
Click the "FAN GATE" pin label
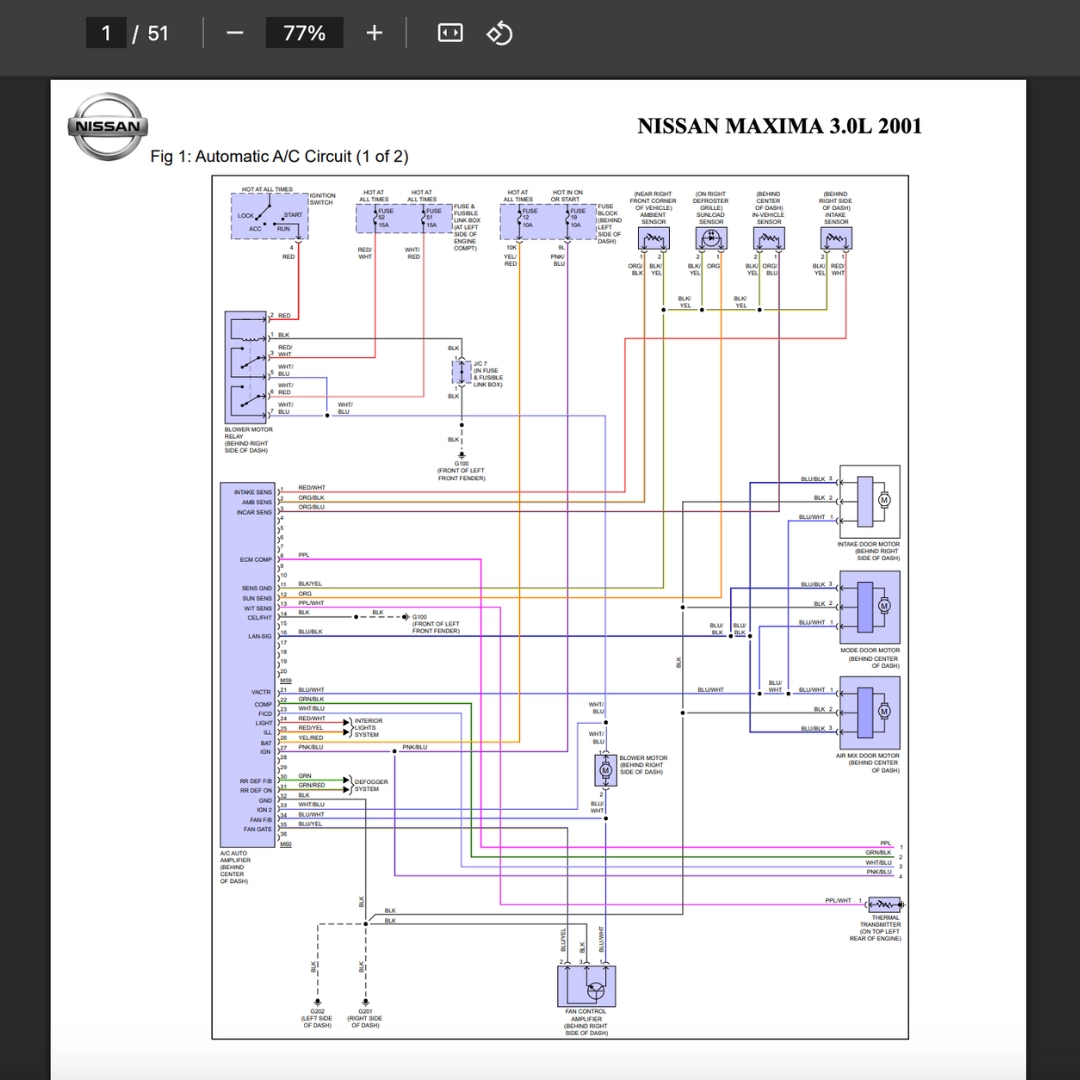click(x=258, y=829)
